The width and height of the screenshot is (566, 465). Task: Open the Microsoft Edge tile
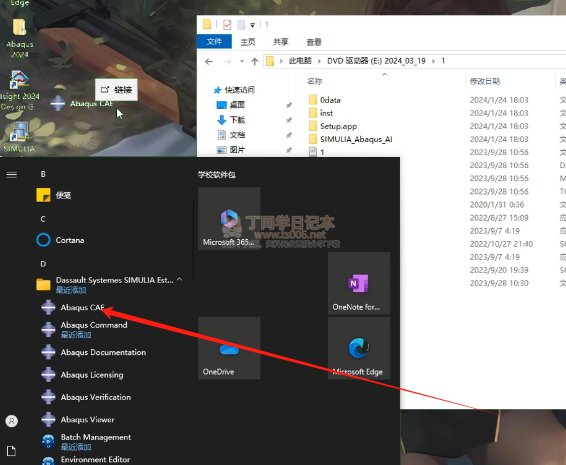point(359,348)
